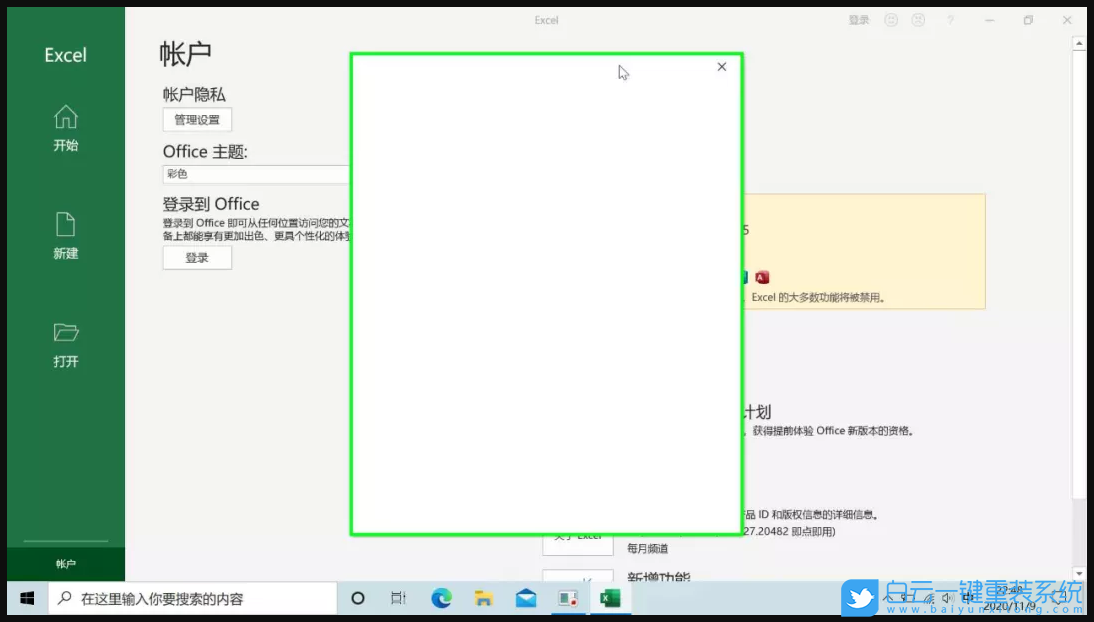Open File Explorer from the taskbar
Viewport: 1094px width, 622px height.
coord(482,597)
